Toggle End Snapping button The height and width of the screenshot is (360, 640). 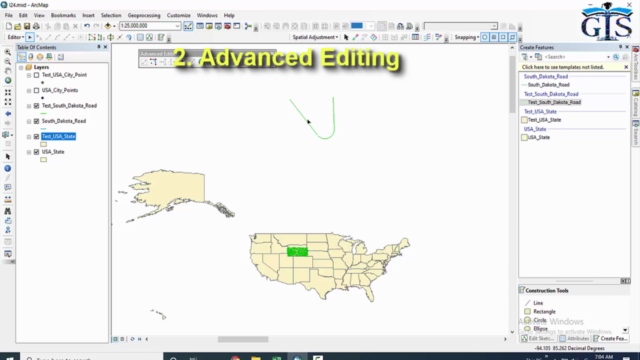pos(494,37)
